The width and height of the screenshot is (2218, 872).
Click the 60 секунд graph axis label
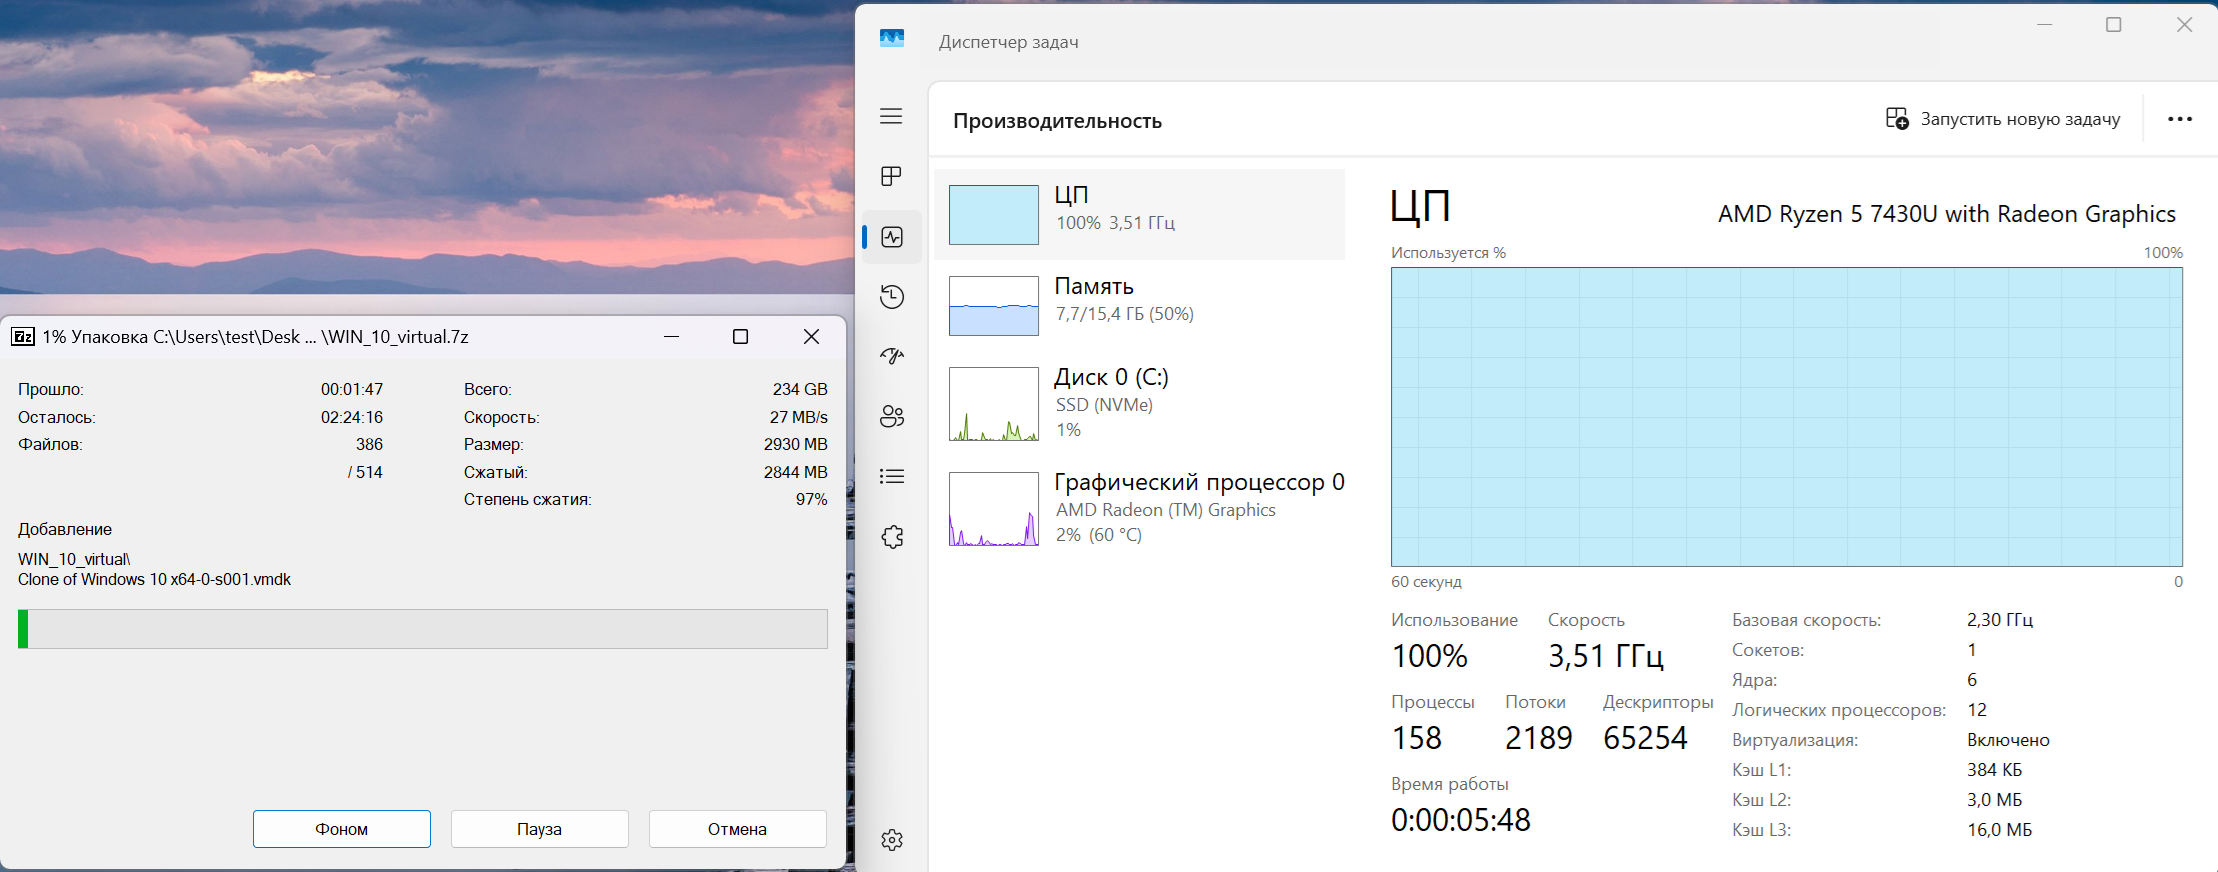(x=1426, y=582)
